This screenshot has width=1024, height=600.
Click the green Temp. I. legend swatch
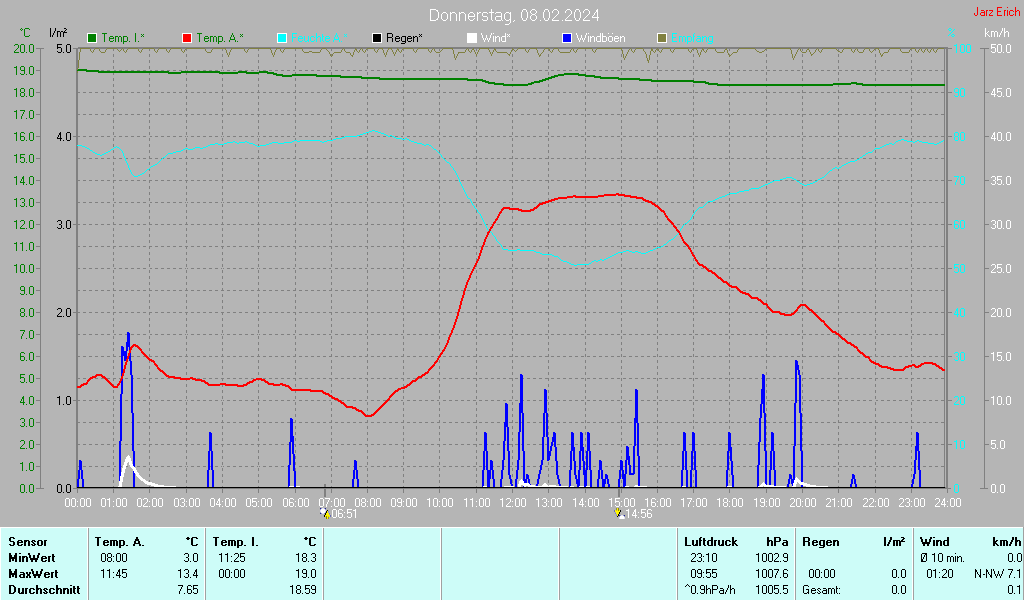(92, 39)
